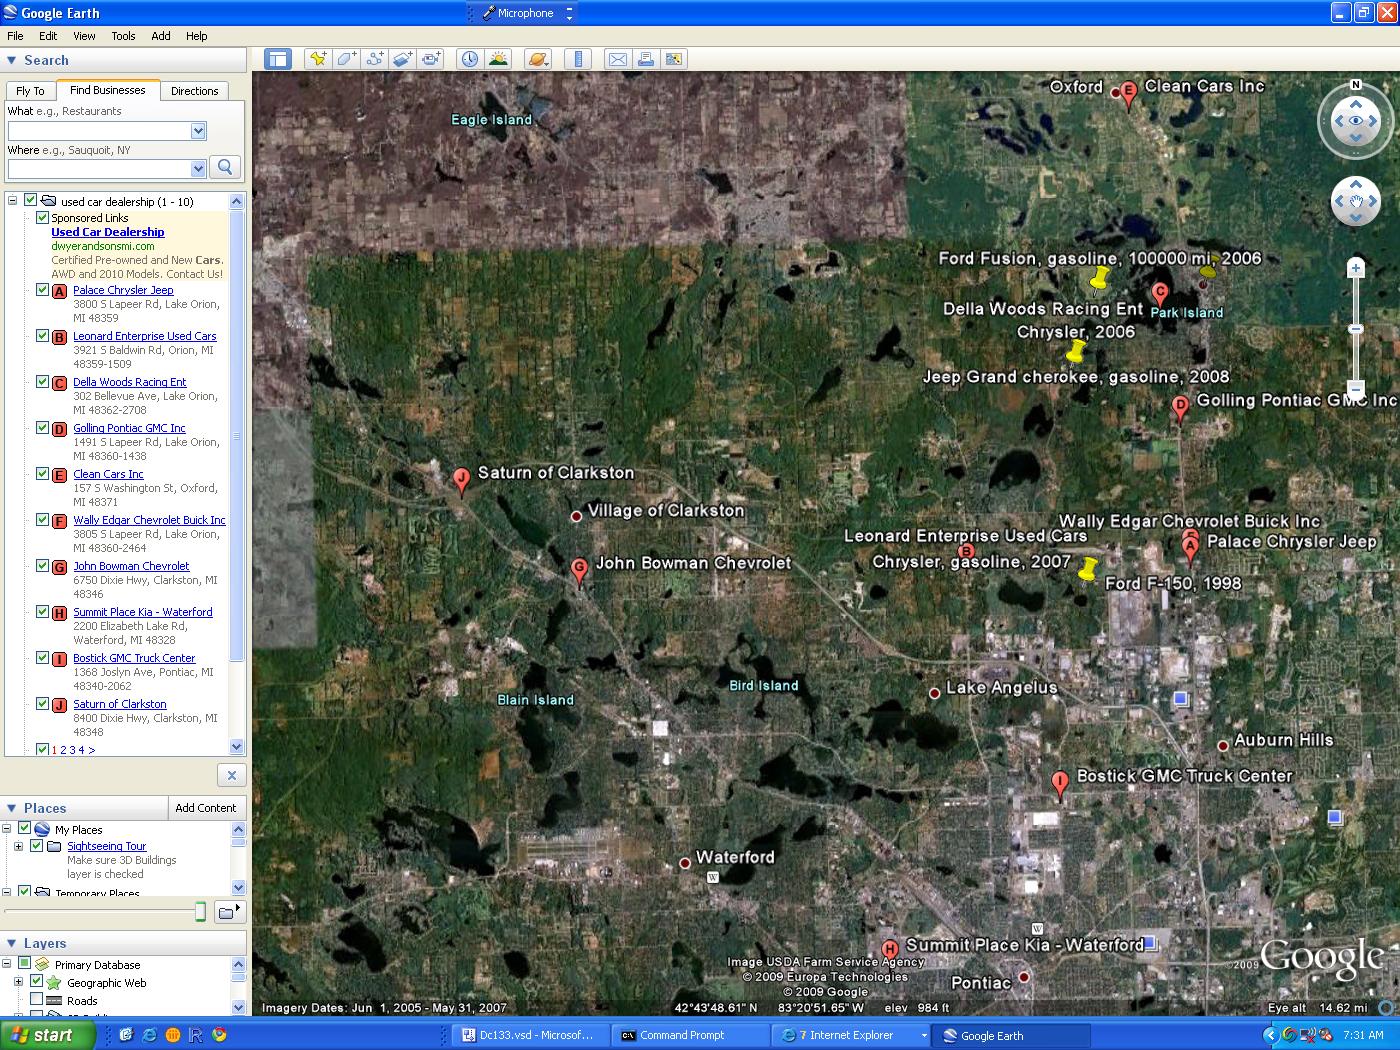
Task: Select the Add Path tool
Action: [x=374, y=59]
